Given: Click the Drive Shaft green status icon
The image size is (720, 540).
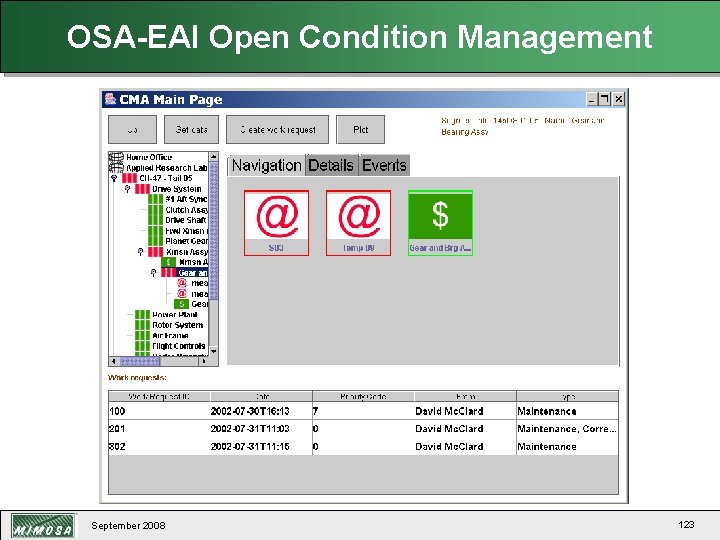Looking at the screenshot, I should (155, 220).
